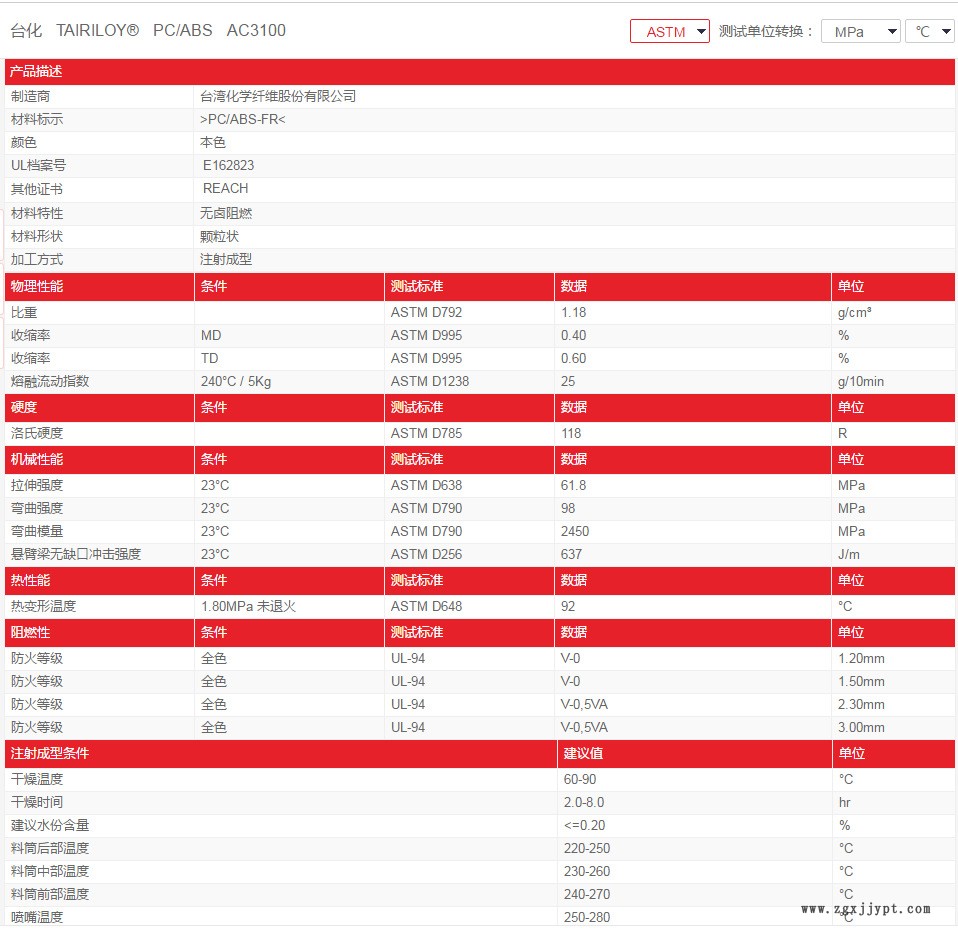Screen dimensions: 958x931
Task: Select the 机械性能 section header
Action: [36, 460]
